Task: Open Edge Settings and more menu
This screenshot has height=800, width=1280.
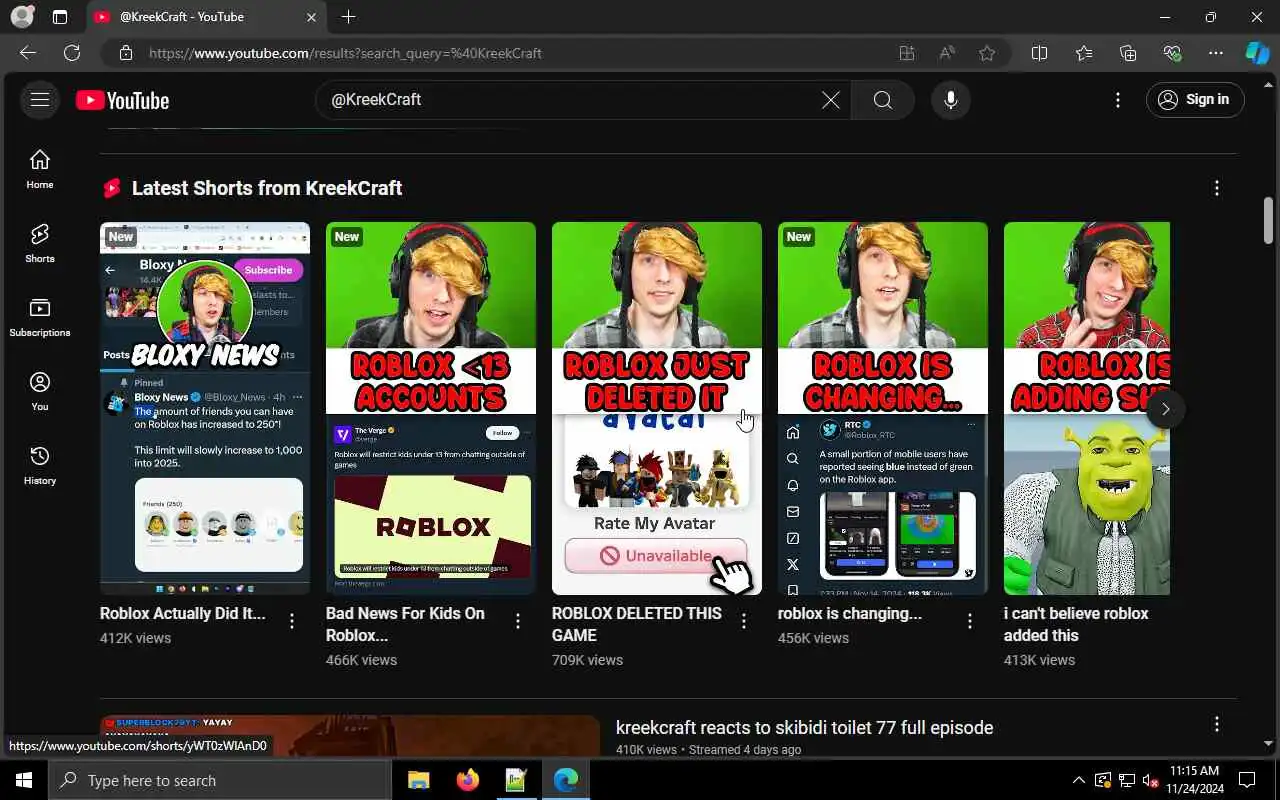Action: point(1216,53)
